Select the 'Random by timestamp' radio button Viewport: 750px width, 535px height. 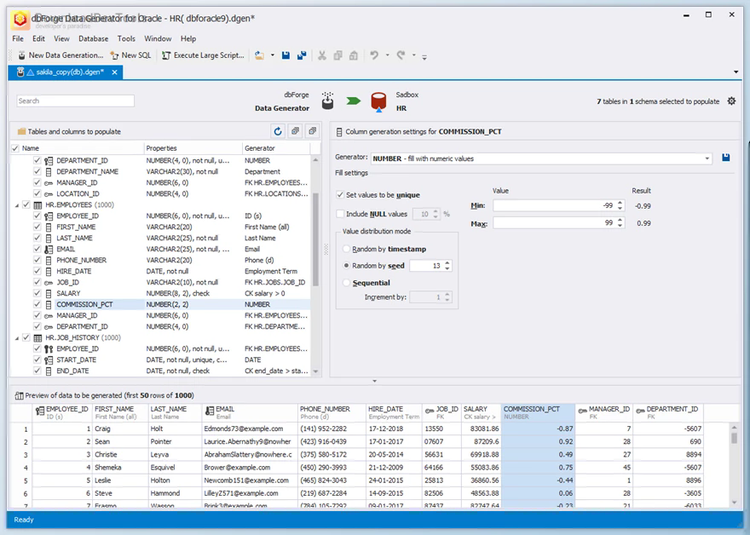346,248
